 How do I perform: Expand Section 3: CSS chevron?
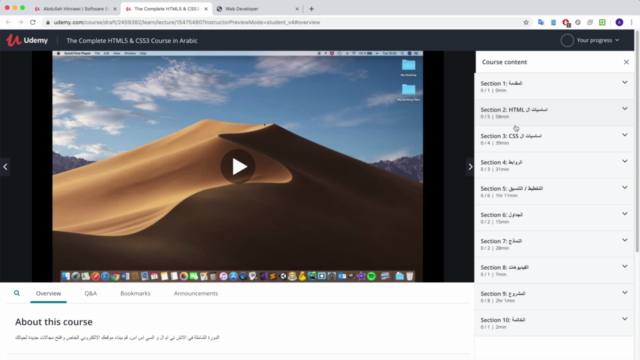point(624,135)
